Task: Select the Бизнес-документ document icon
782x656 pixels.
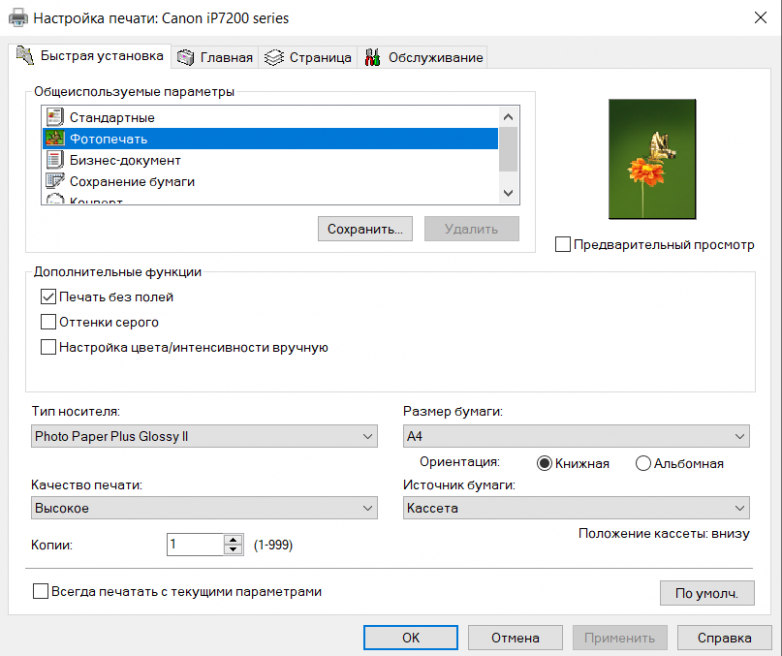Action: pos(54,160)
